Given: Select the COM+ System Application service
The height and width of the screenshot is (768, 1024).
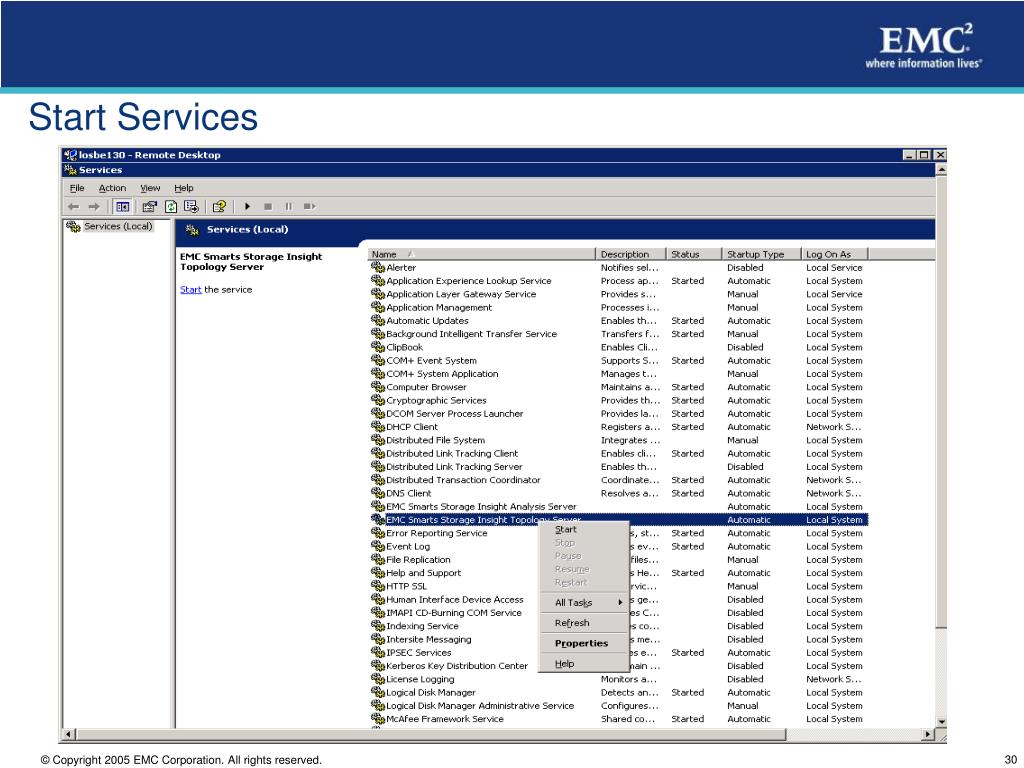Looking at the screenshot, I should tap(618, 374).
